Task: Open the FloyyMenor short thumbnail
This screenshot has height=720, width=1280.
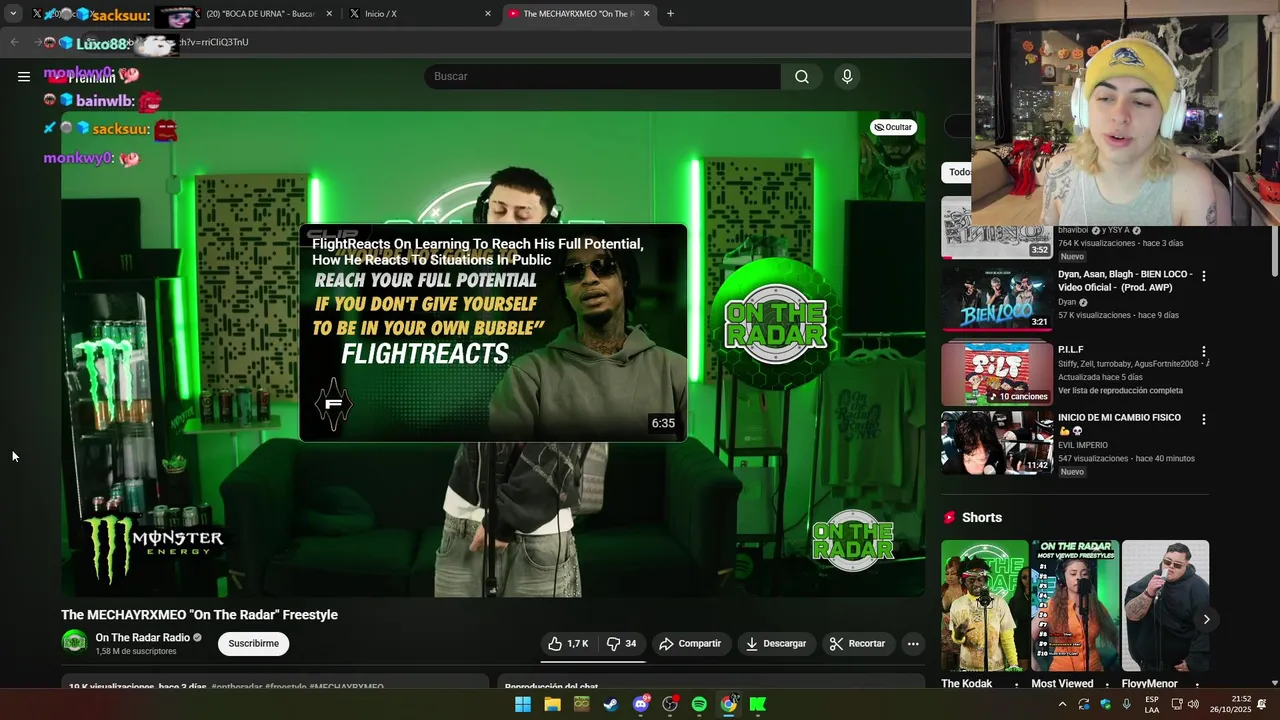Action: (1165, 606)
